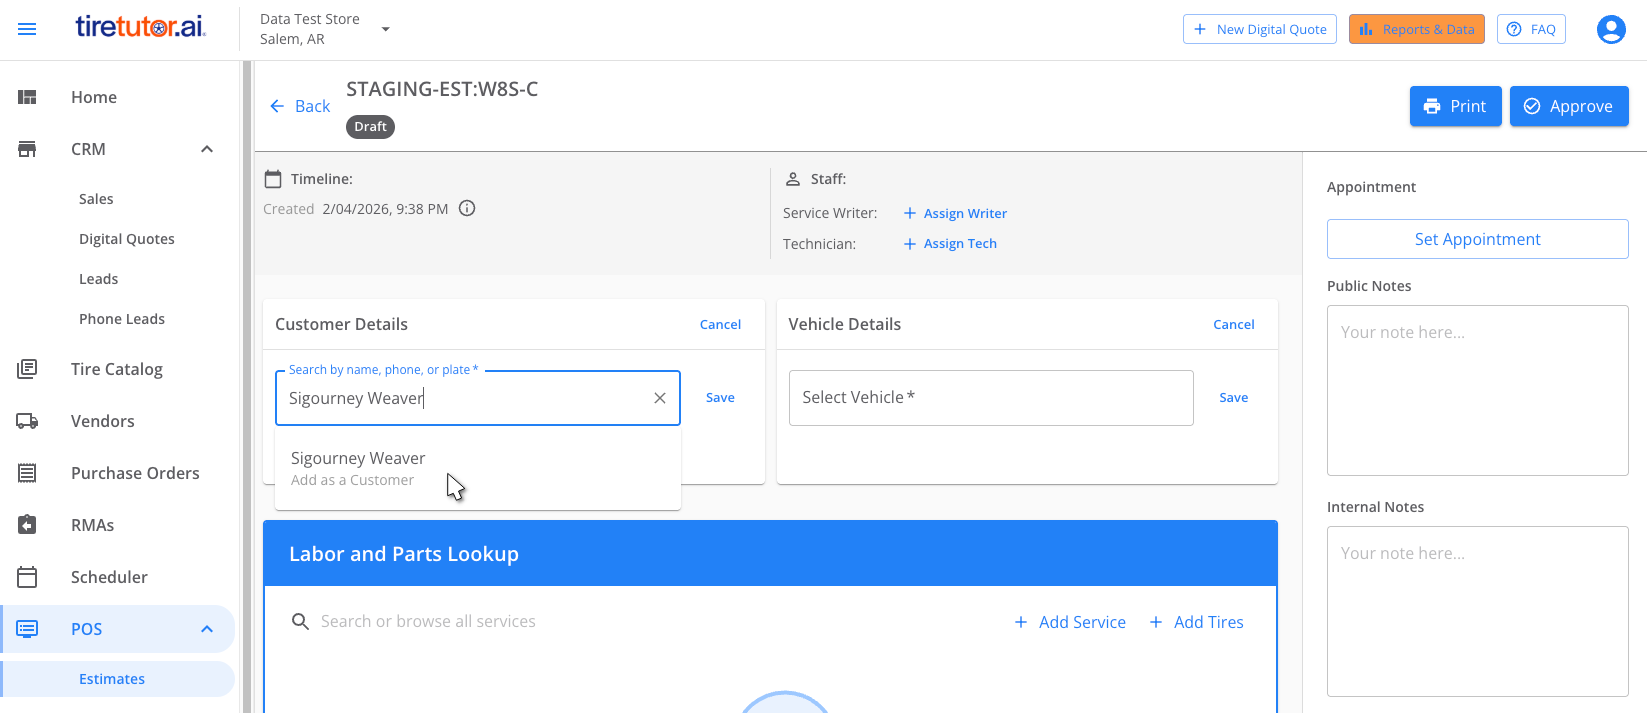Open Sales under CRM
This screenshot has width=1647, height=713.
(x=96, y=199)
